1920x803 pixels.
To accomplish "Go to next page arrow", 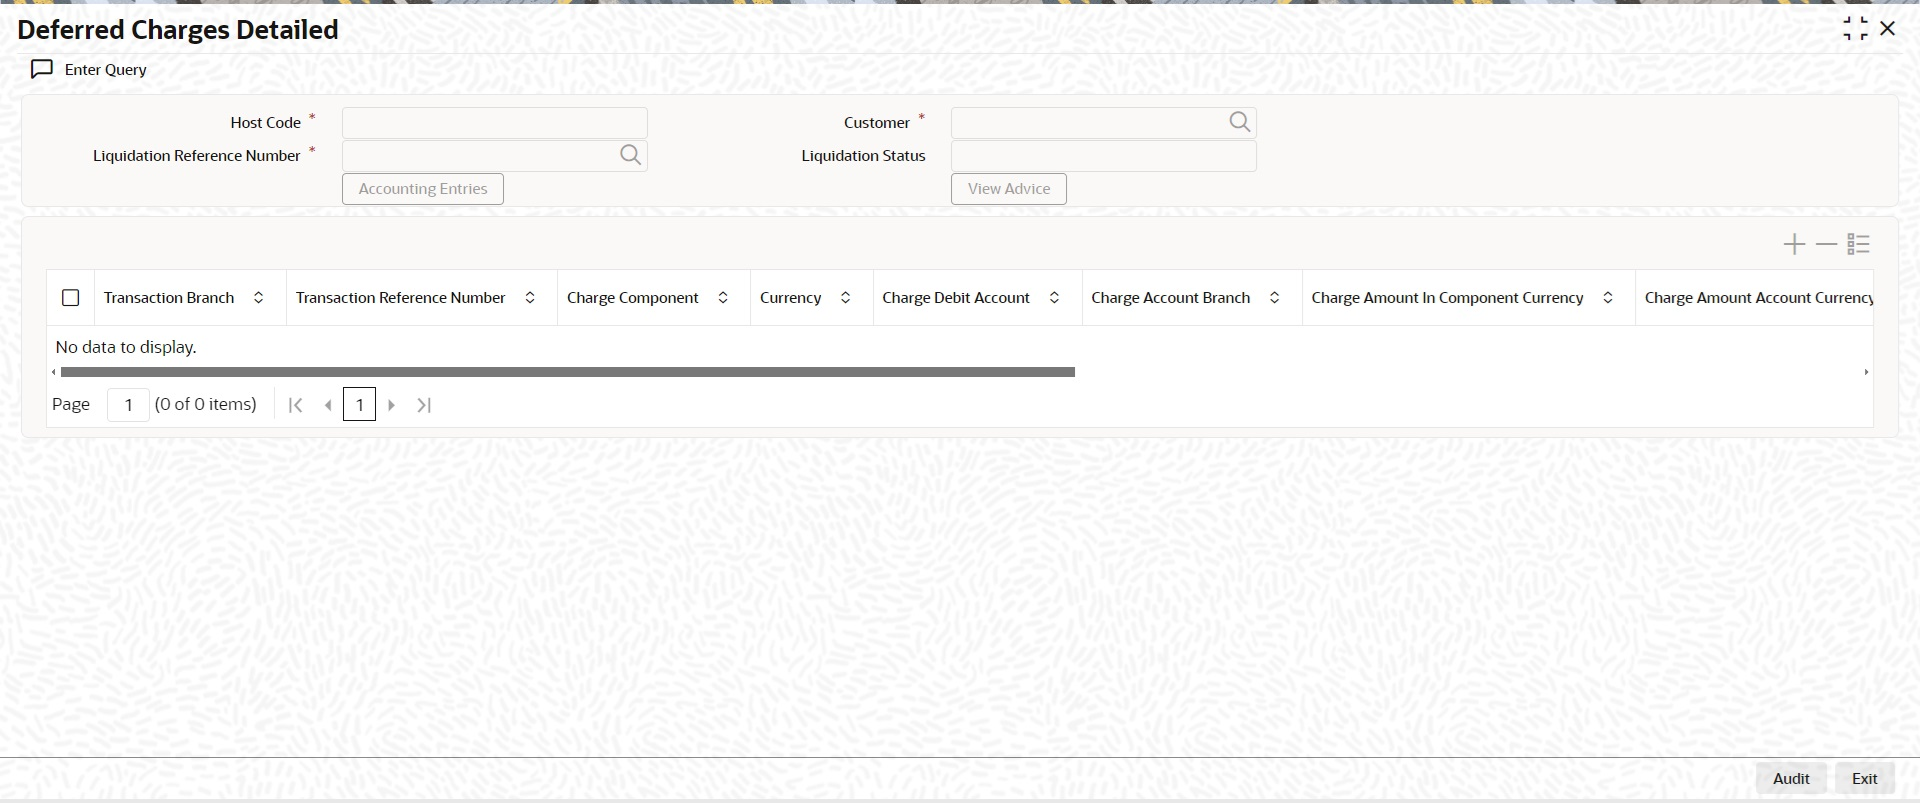I will [x=391, y=405].
